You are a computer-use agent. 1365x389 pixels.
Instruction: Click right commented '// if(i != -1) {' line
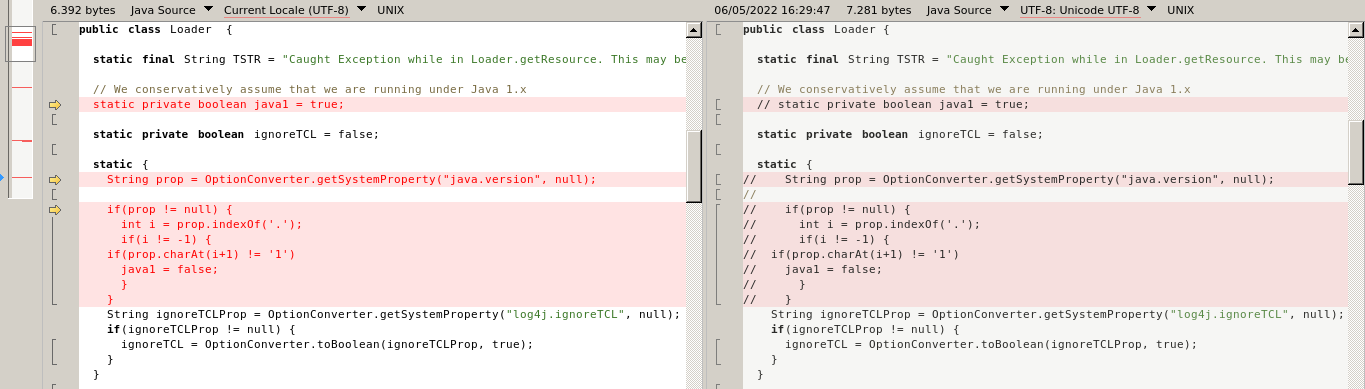pyautogui.click(x=816, y=240)
